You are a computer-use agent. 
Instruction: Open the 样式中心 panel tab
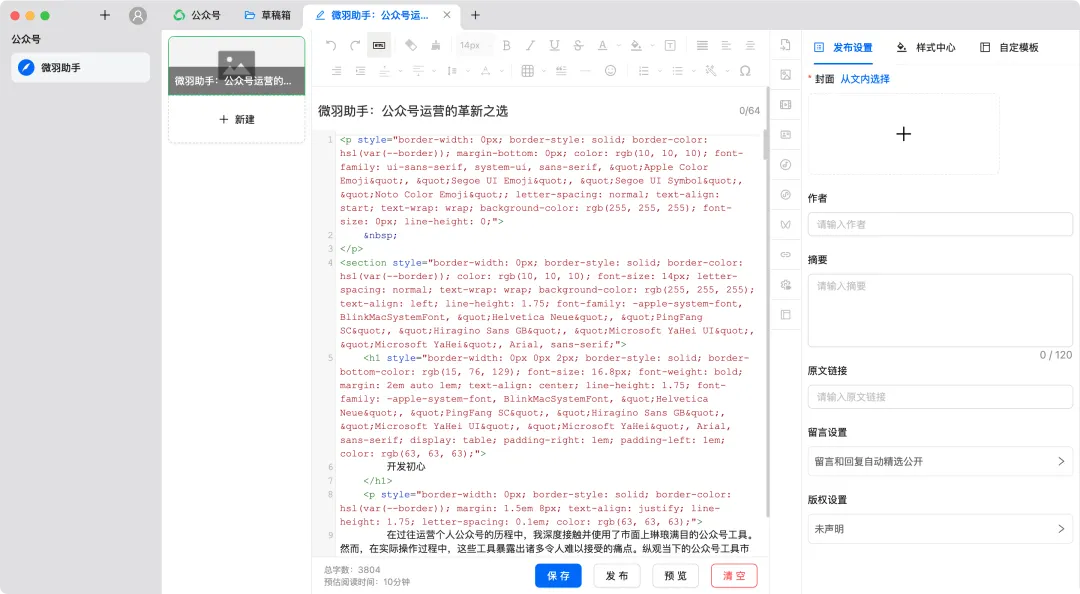[x=926, y=48]
